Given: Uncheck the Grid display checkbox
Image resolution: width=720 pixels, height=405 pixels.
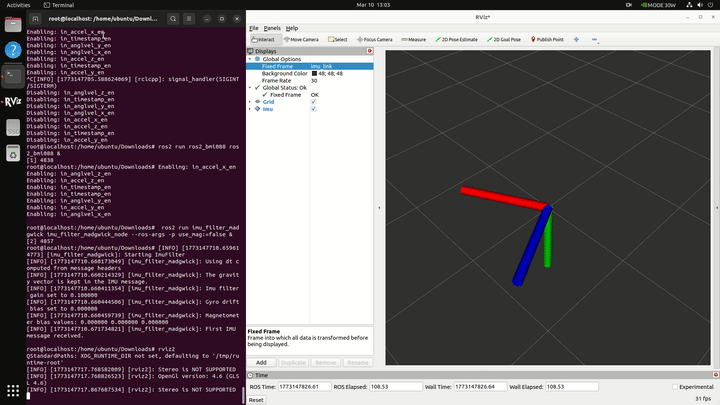Looking at the screenshot, I should (x=313, y=102).
